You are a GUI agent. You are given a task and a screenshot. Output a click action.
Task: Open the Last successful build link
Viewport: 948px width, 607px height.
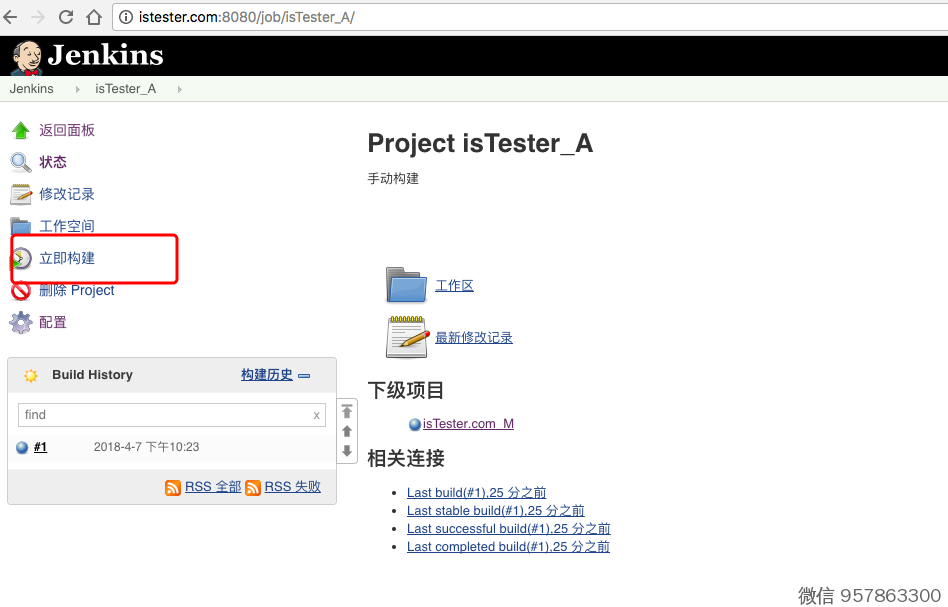(x=508, y=529)
